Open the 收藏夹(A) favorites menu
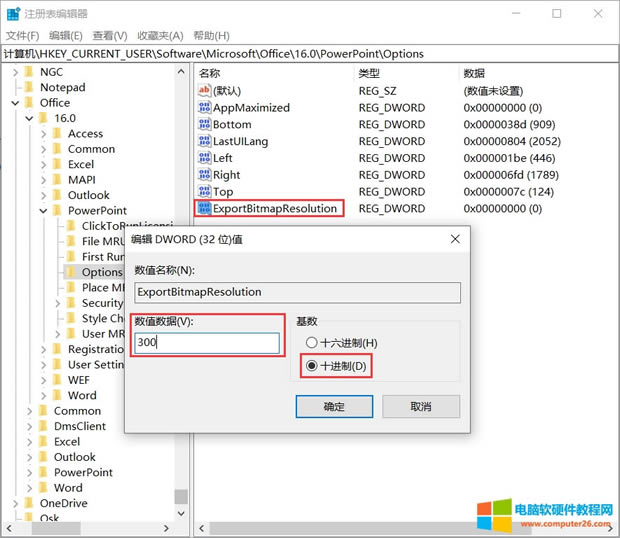 pyautogui.click(x=160, y=35)
